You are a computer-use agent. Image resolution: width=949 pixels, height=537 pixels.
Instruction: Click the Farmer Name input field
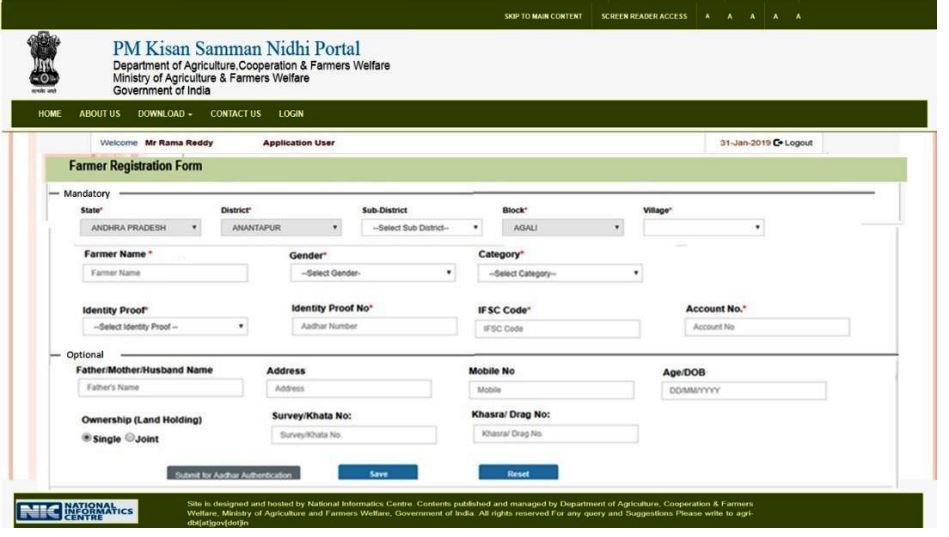point(165,273)
